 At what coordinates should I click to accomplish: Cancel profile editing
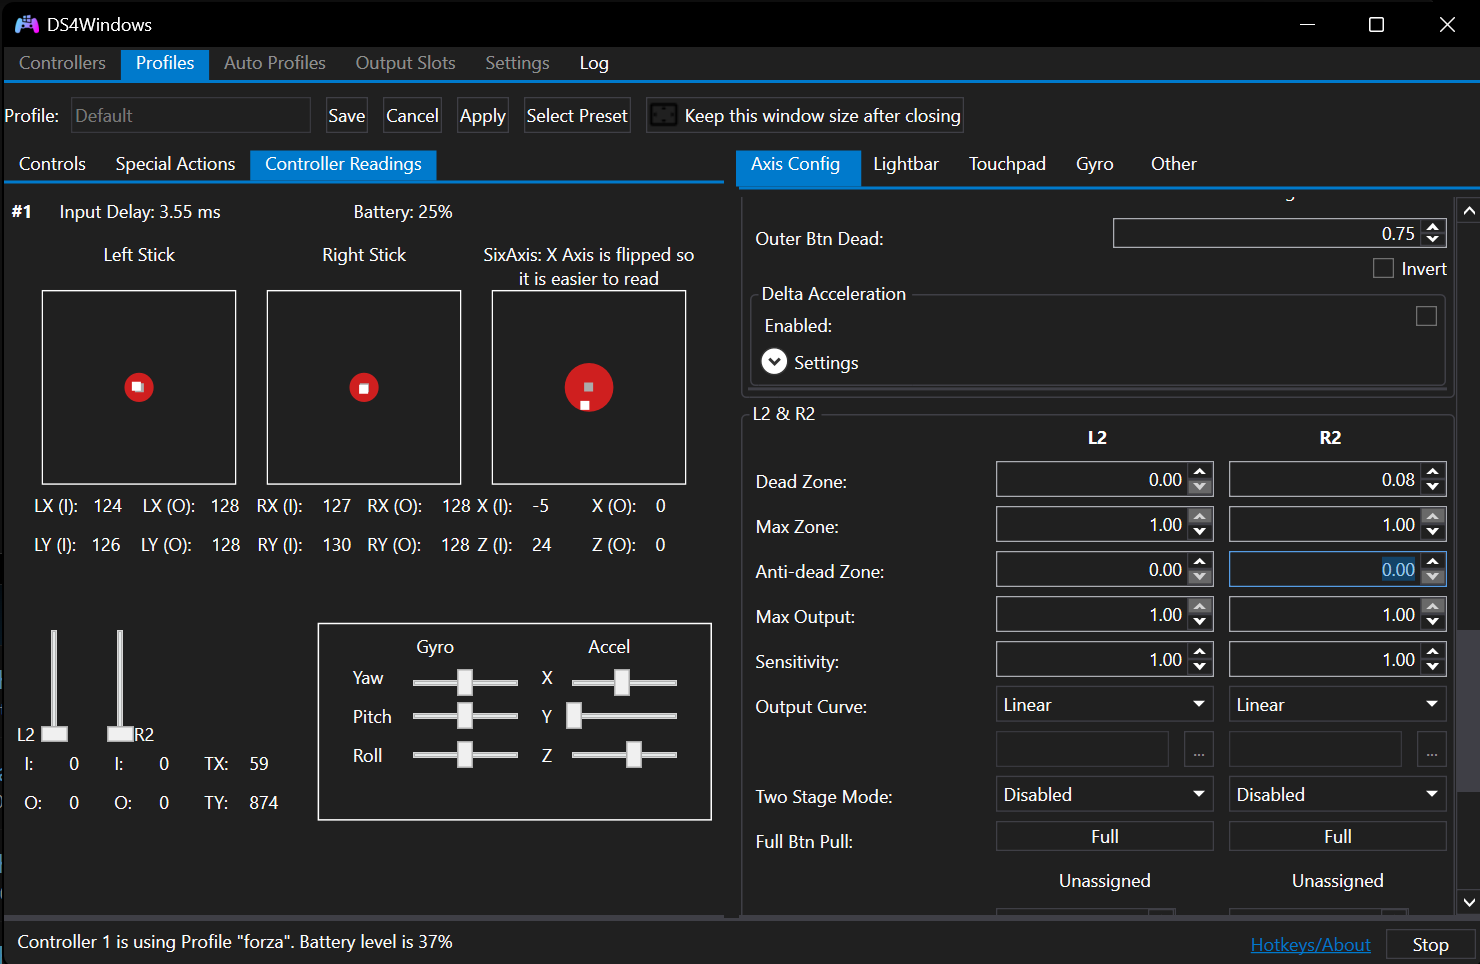click(x=412, y=116)
